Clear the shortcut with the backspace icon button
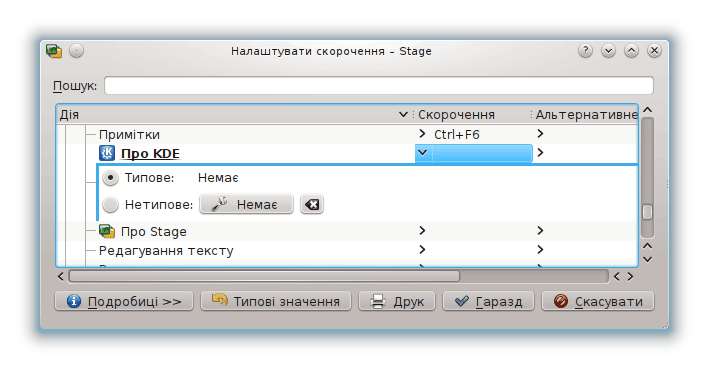709x369 pixels. (312, 204)
